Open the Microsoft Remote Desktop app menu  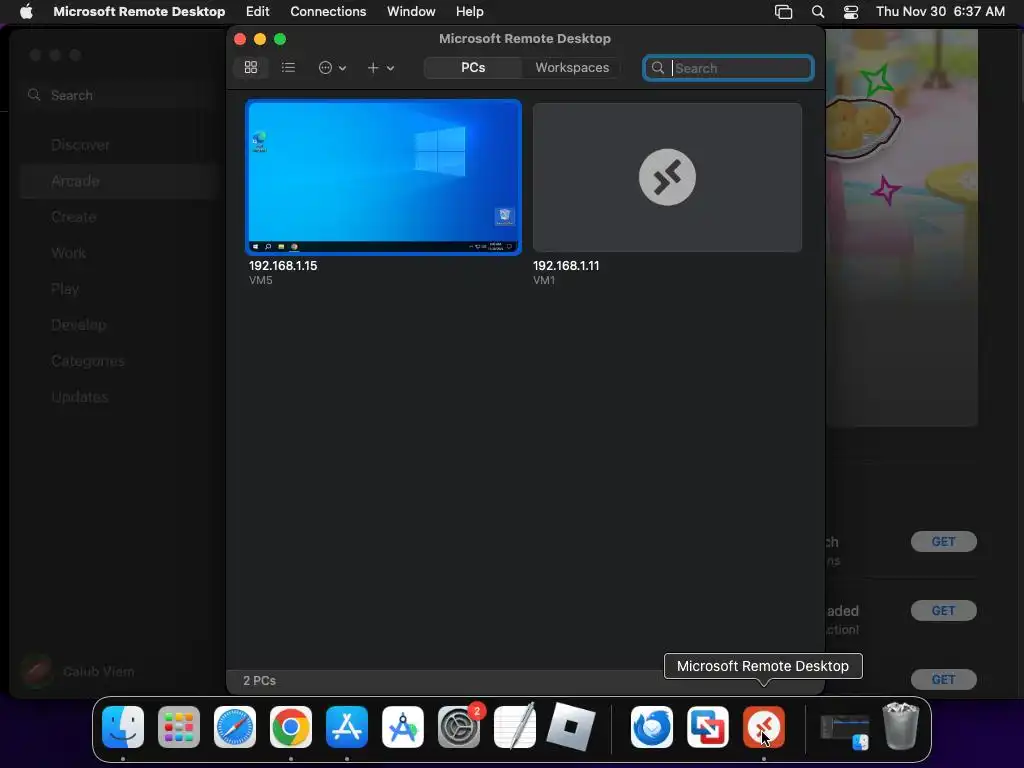139,12
